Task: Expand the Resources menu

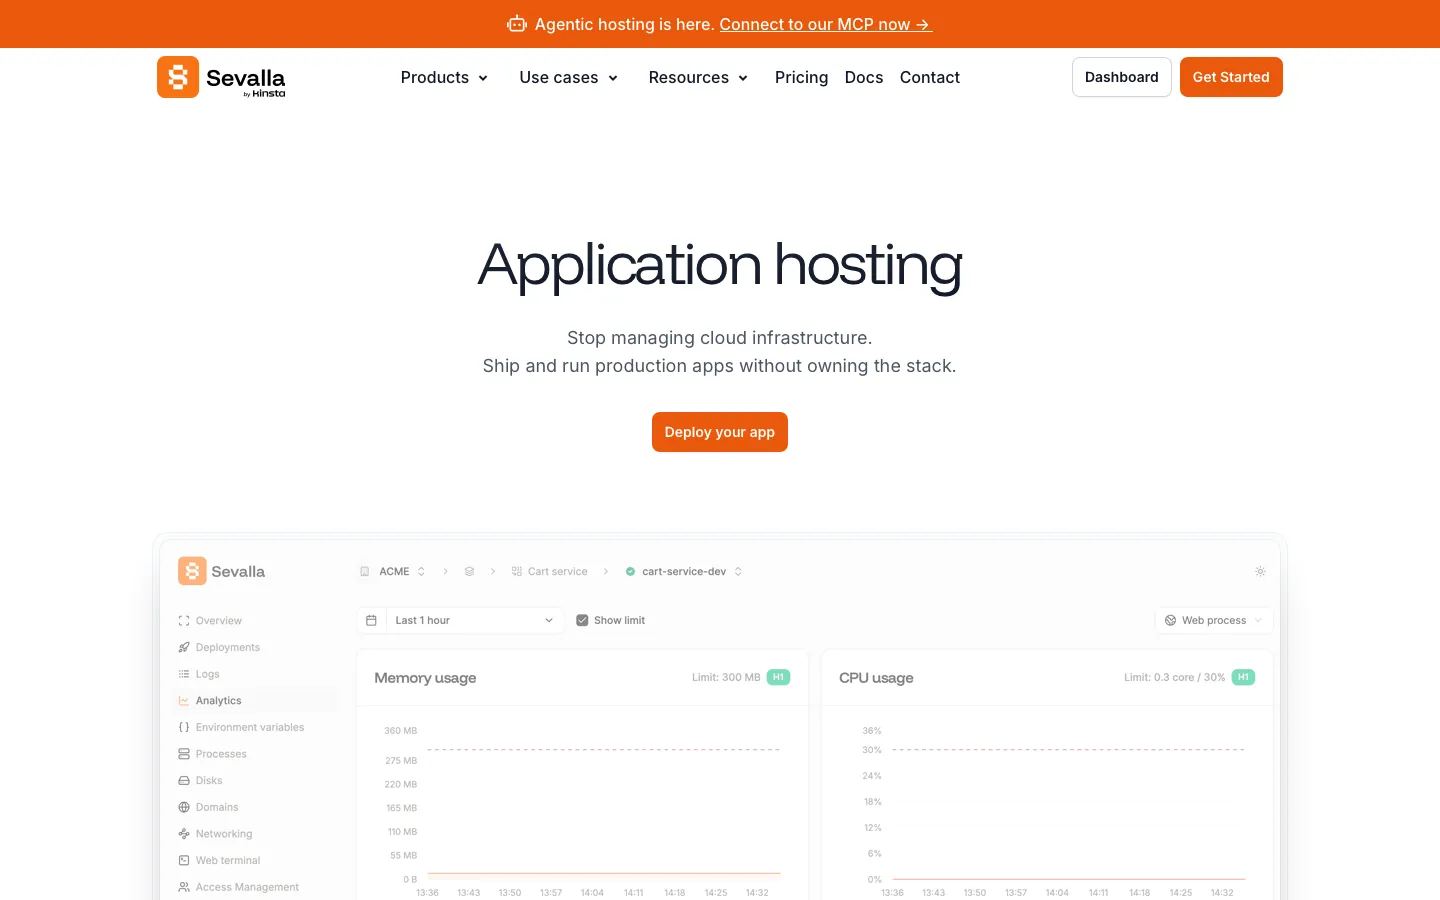Action: click(698, 77)
